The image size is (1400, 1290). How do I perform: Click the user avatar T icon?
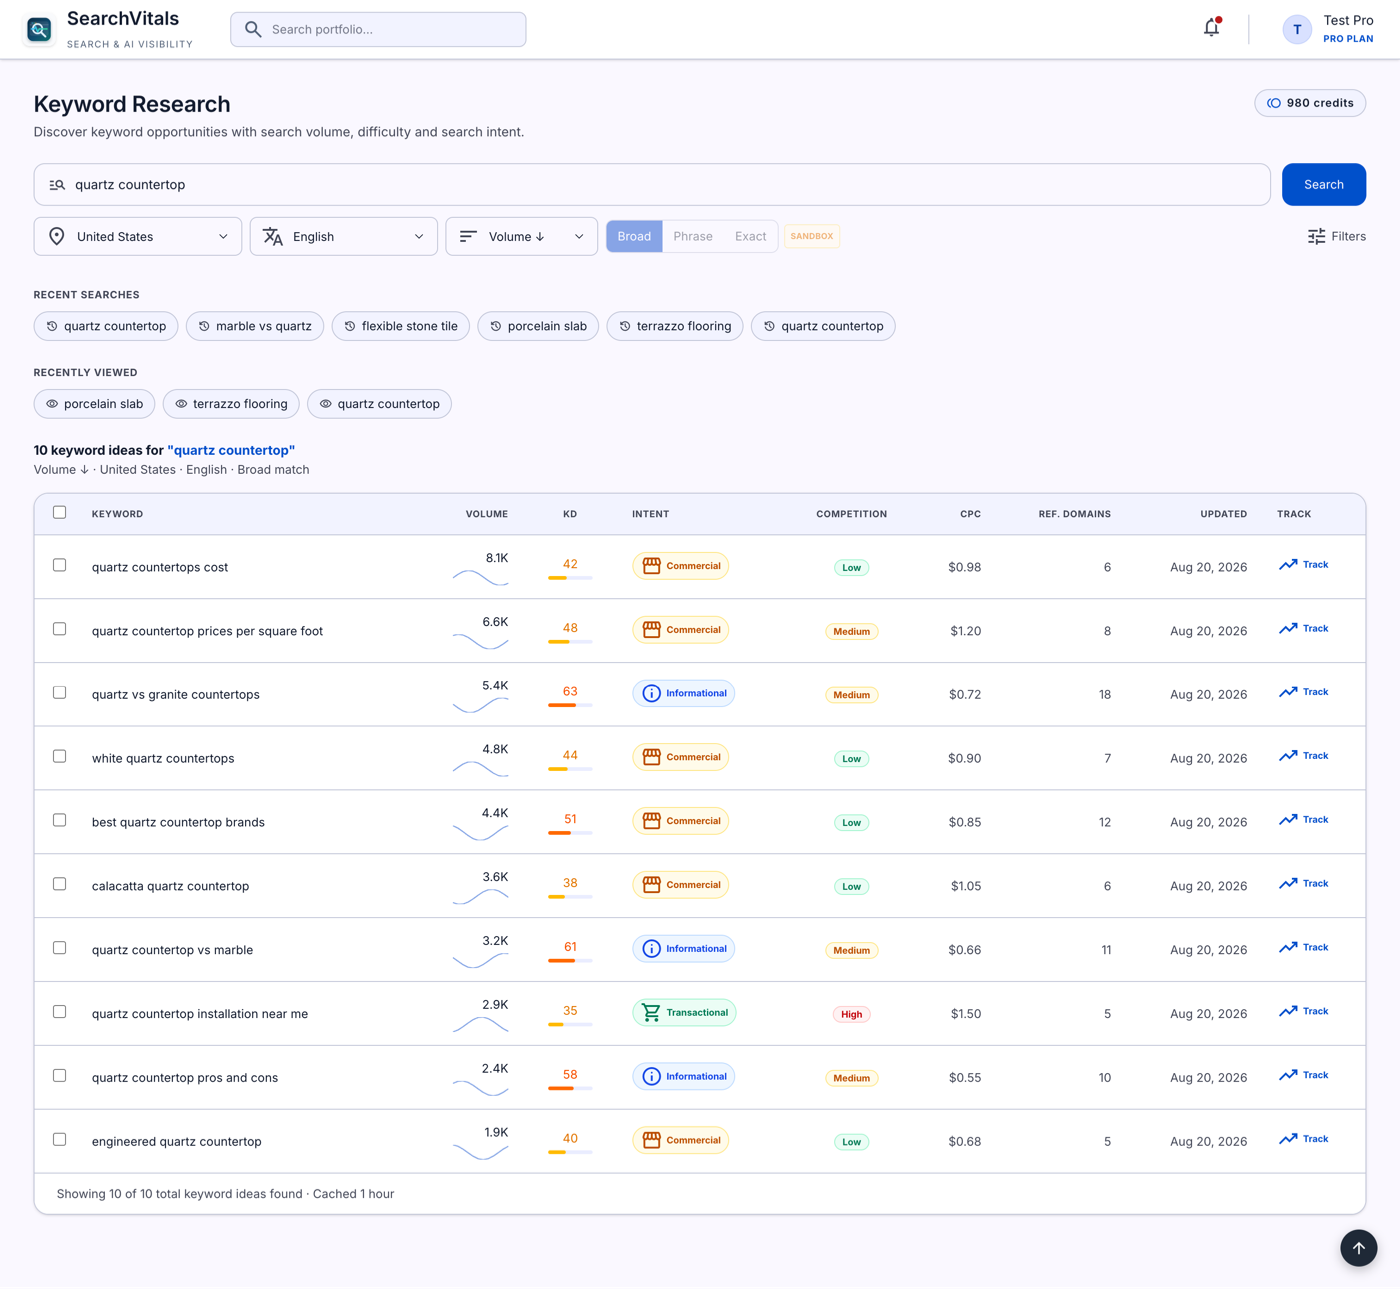point(1297,29)
